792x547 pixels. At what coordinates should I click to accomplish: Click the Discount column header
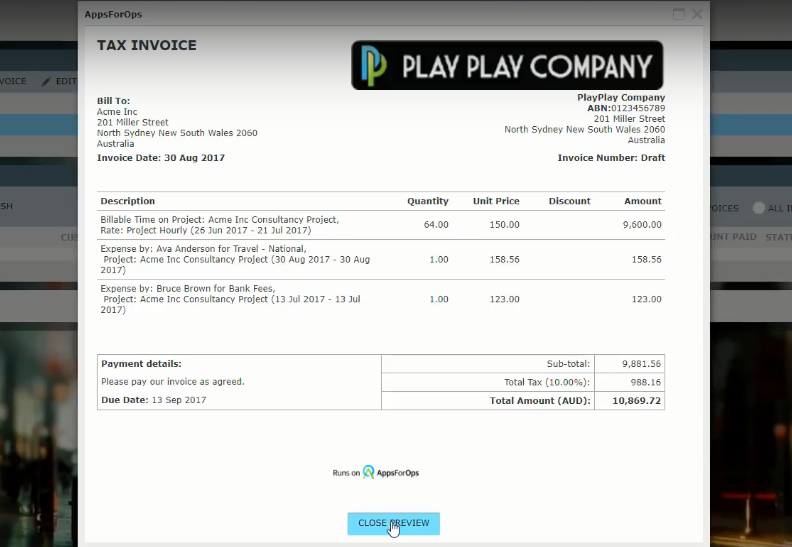coord(569,201)
